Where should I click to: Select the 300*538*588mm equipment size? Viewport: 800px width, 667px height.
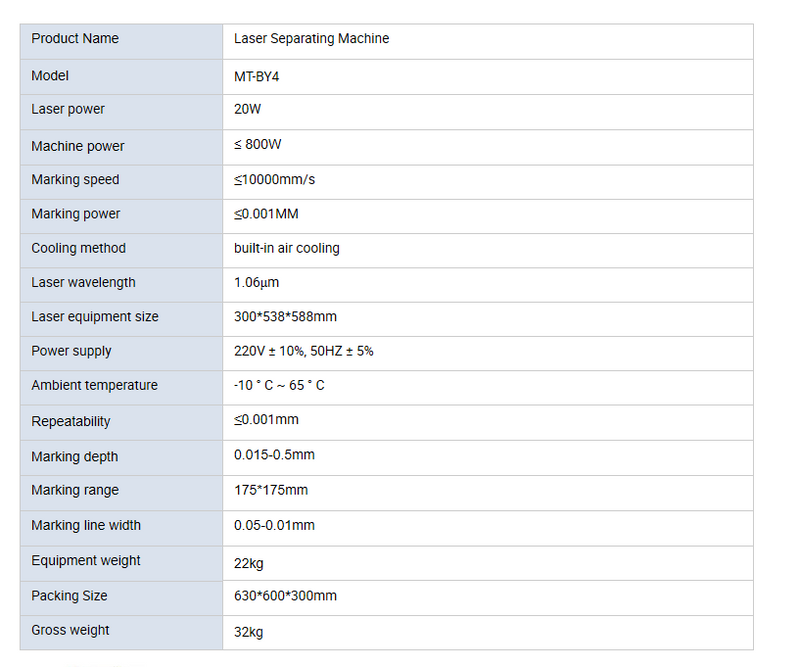pos(285,317)
